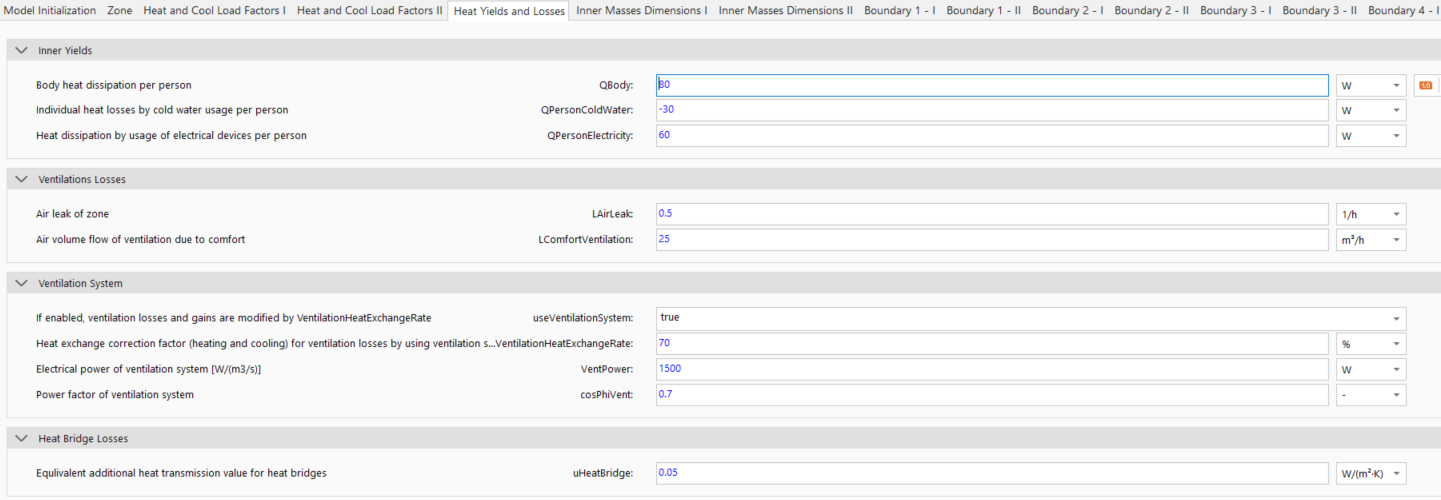
Task: Click the orange 1.0 icon next to QBody
Action: (x=1425, y=85)
